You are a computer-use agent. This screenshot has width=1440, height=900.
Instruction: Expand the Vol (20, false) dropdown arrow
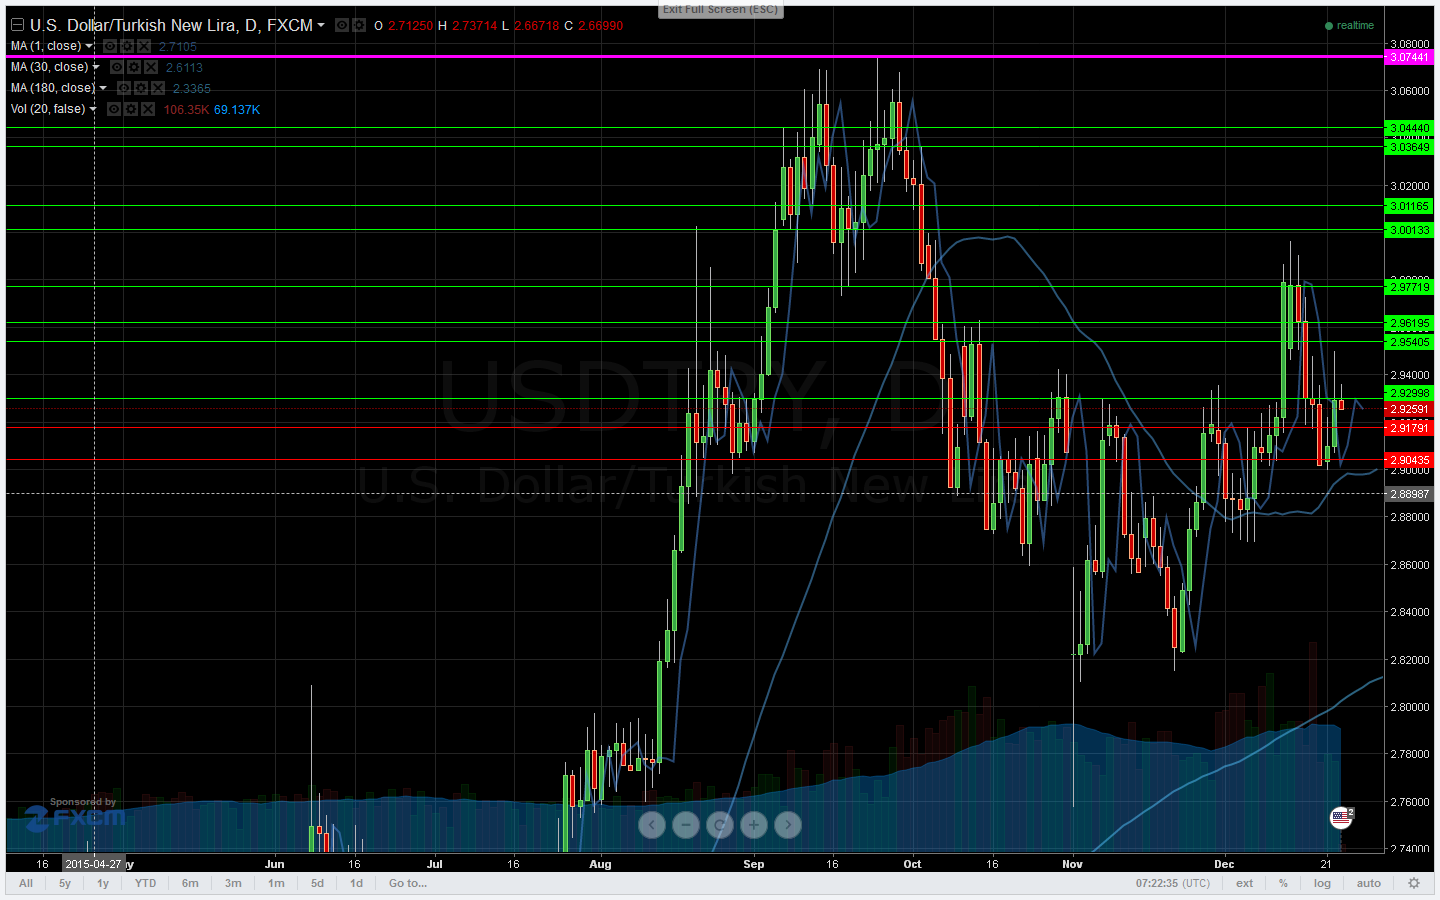[93, 109]
